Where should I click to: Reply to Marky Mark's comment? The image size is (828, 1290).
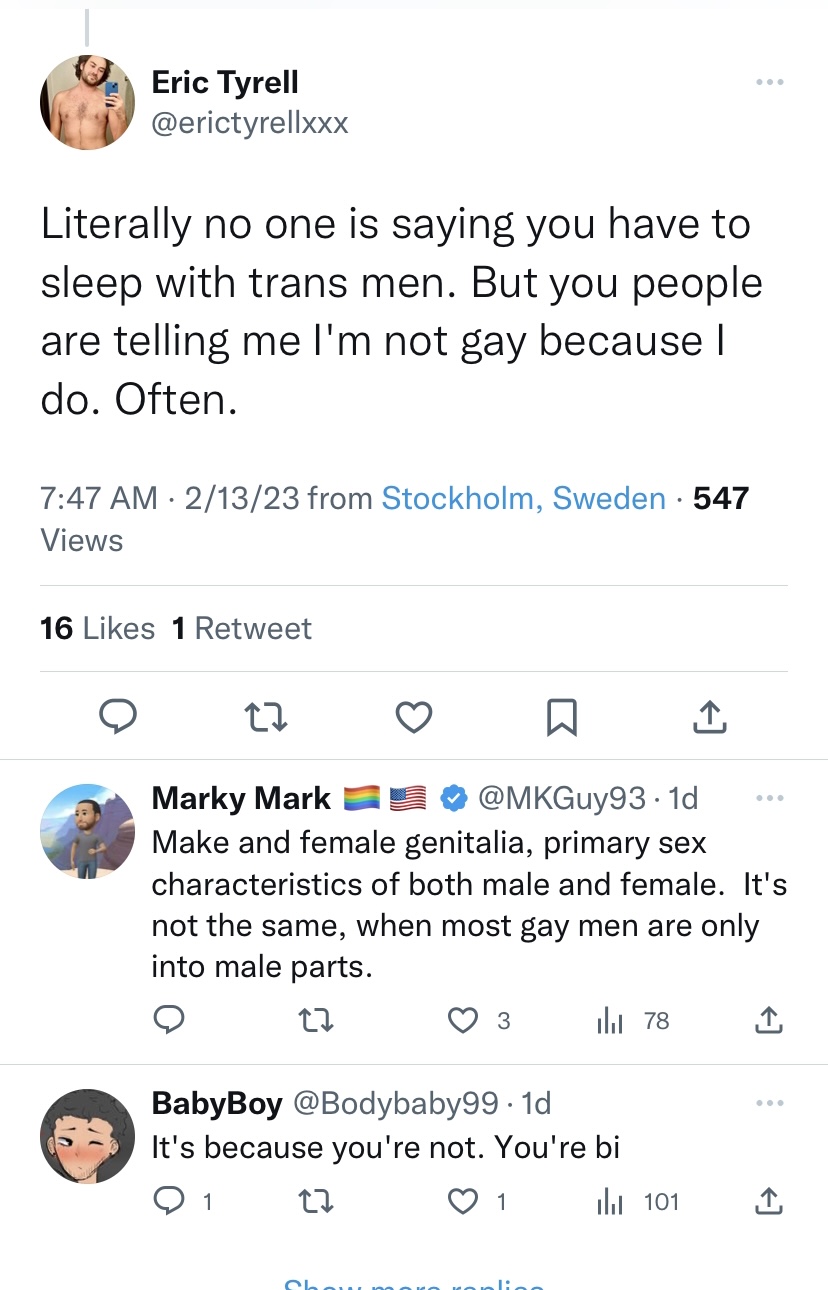click(168, 1020)
